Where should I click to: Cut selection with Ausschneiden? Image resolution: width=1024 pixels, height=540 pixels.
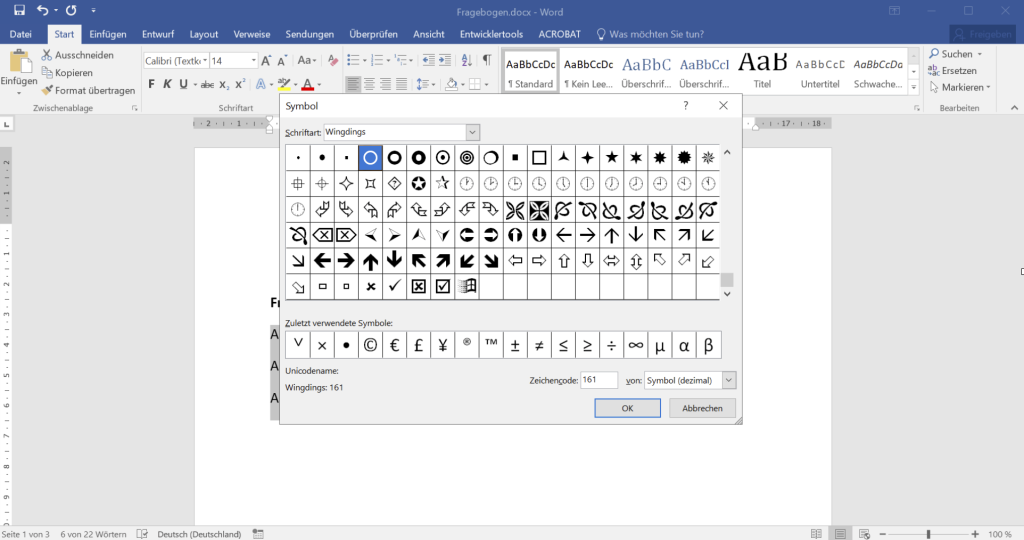tap(77, 55)
